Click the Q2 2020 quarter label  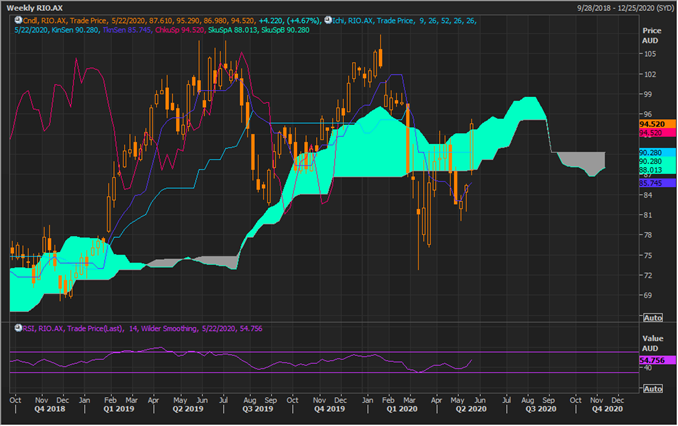[x=471, y=409]
